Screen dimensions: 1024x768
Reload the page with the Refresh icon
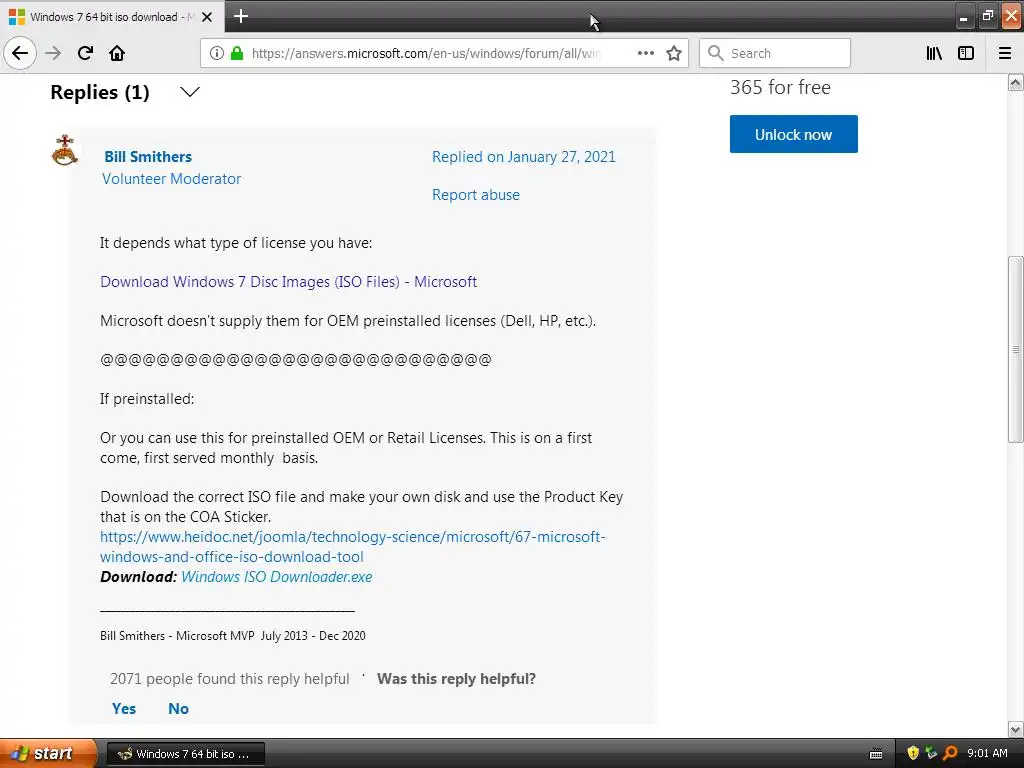coord(85,53)
